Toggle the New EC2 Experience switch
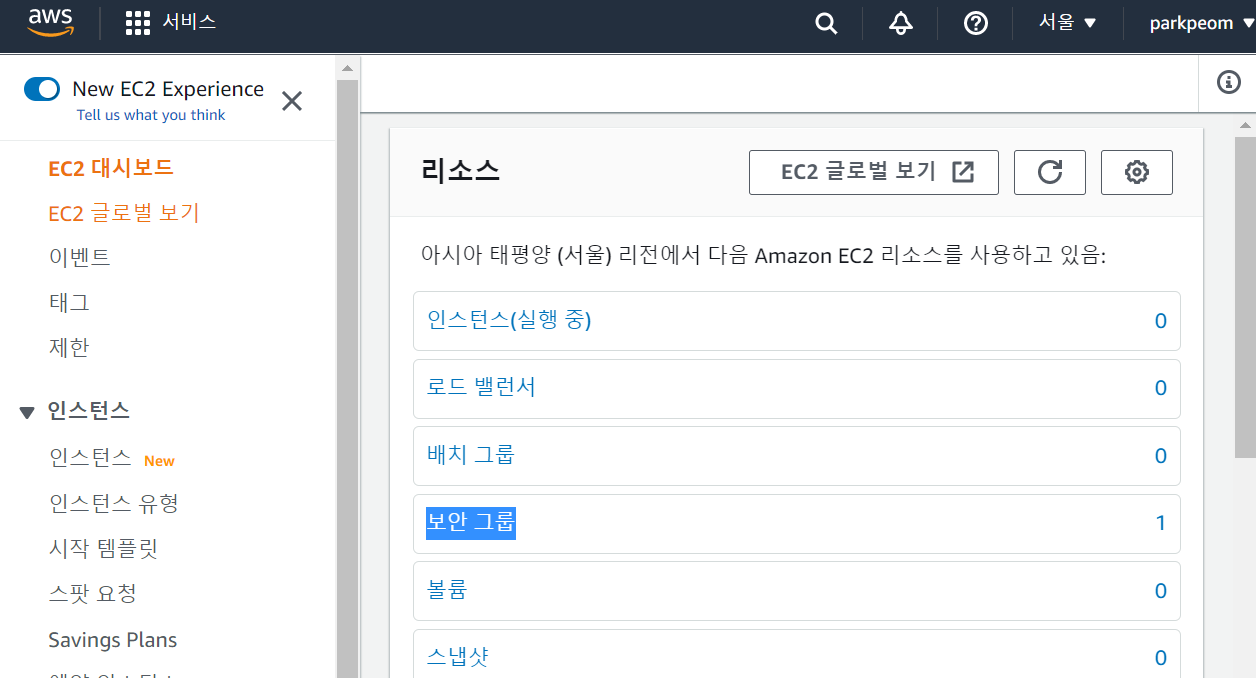1256x678 pixels. click(x=42, y=89)
